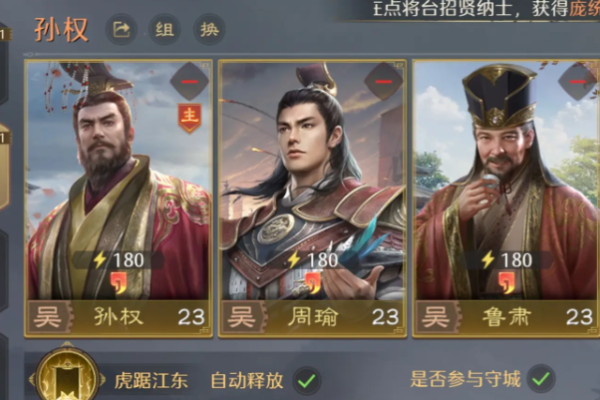Click the 主 leader badge on 孙权
The height and width of the screenshot is (400, 600).
190,118
